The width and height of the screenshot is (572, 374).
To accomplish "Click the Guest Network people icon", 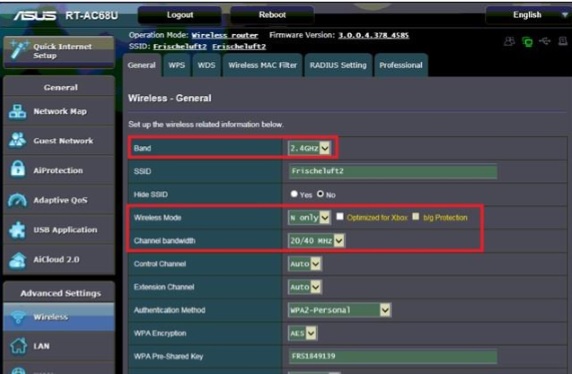I will click(x=18, y=140).
